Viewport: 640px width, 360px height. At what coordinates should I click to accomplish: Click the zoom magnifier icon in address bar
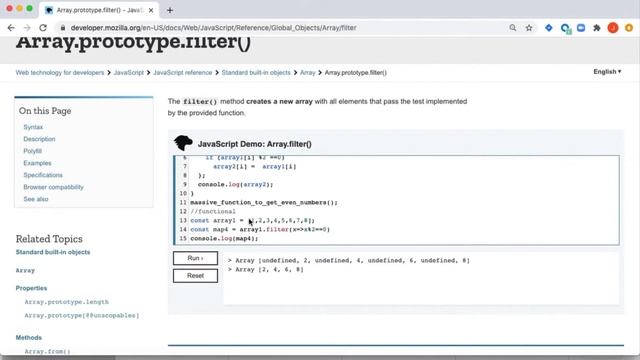pos(513,28)
